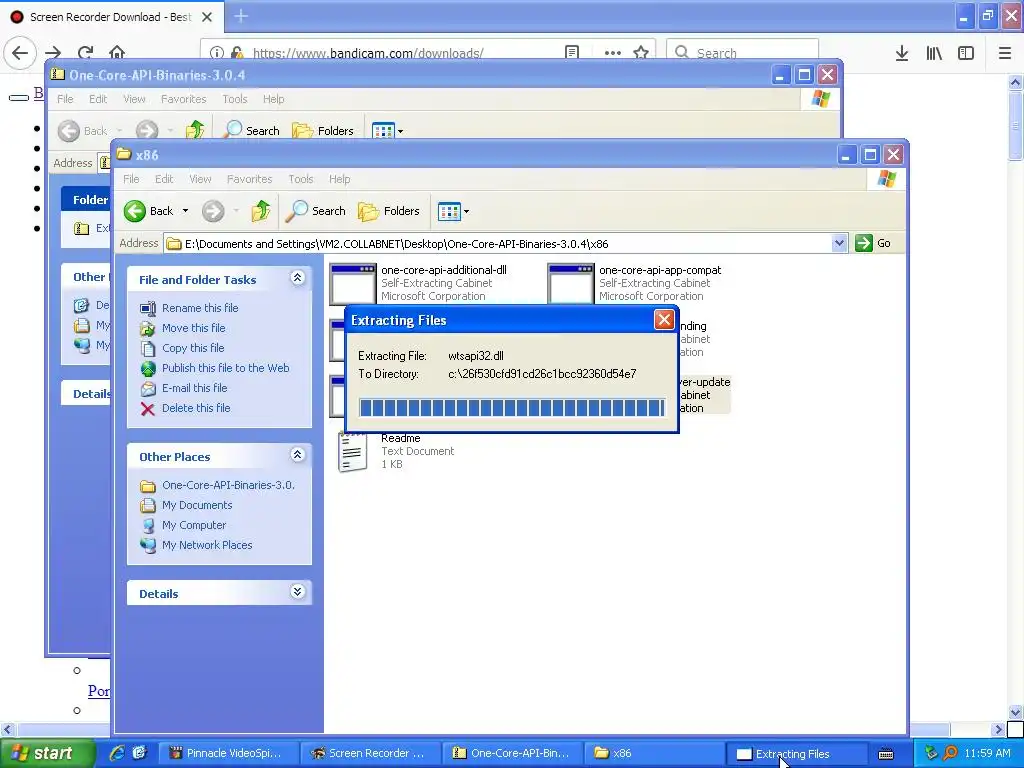This screenshot has width=1024, height=768.
Task: Open Tools menu in x86 window
Action: tap(300, 179)
